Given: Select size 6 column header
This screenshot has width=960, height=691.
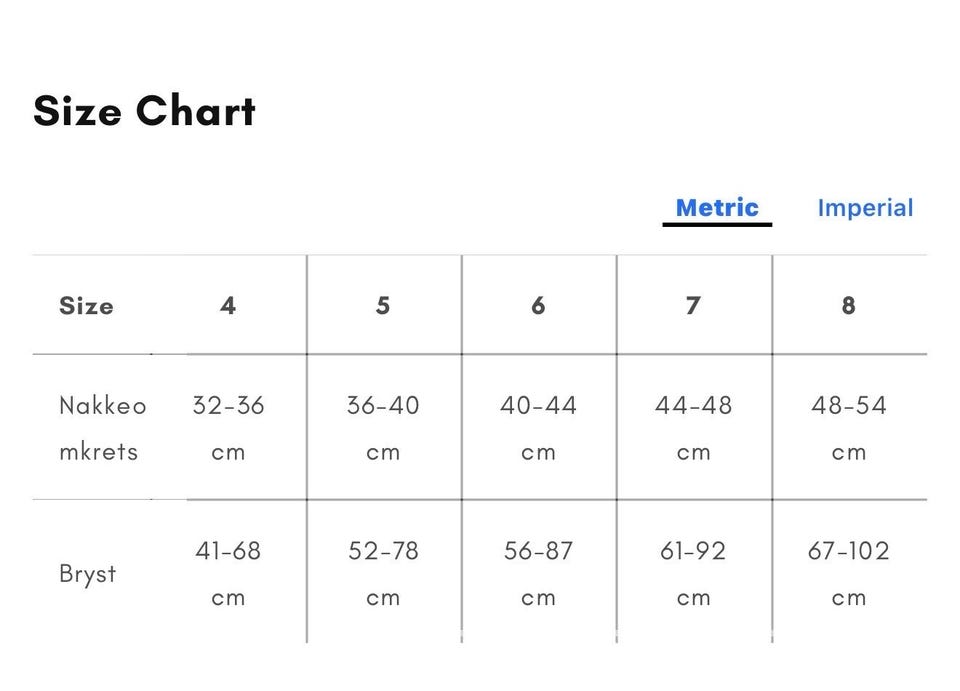Looking at the screenshot, I should click(538, 305).
